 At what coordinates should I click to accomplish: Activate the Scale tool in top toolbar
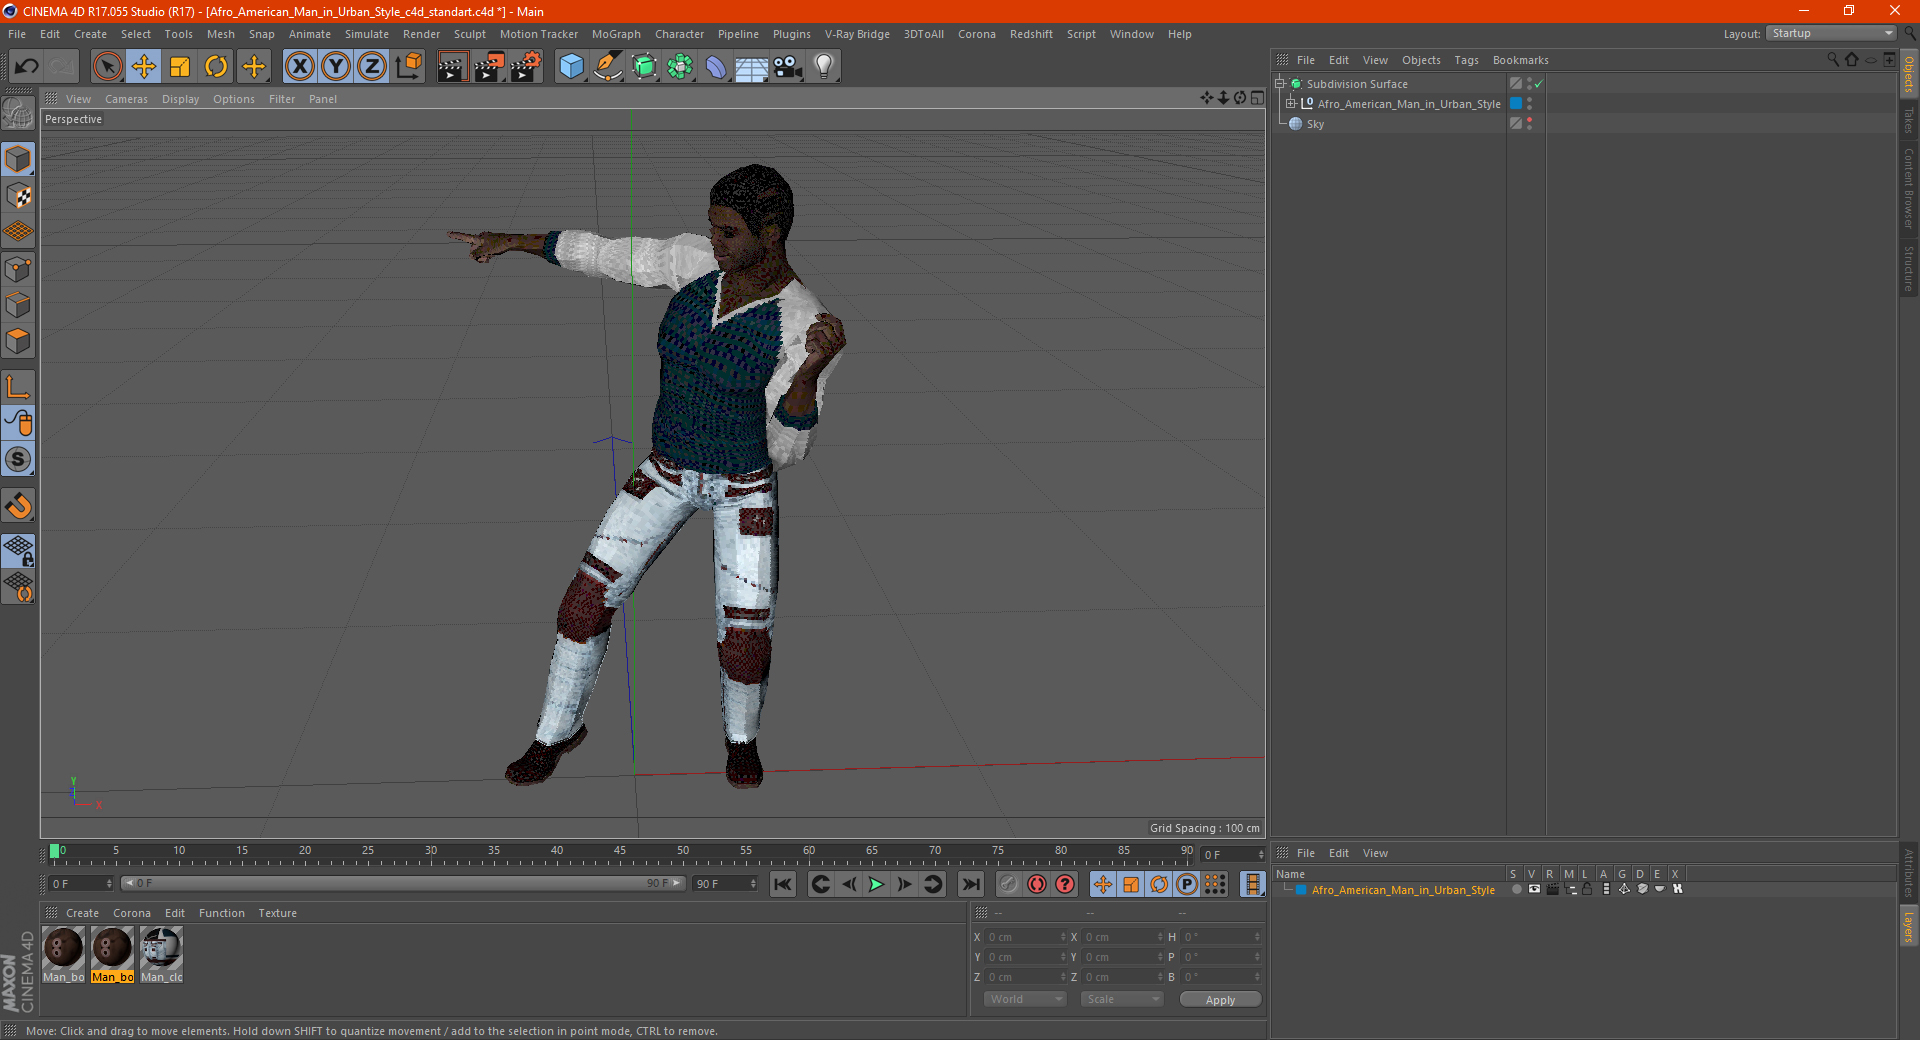pyautogui.click(x=180, y=67)
